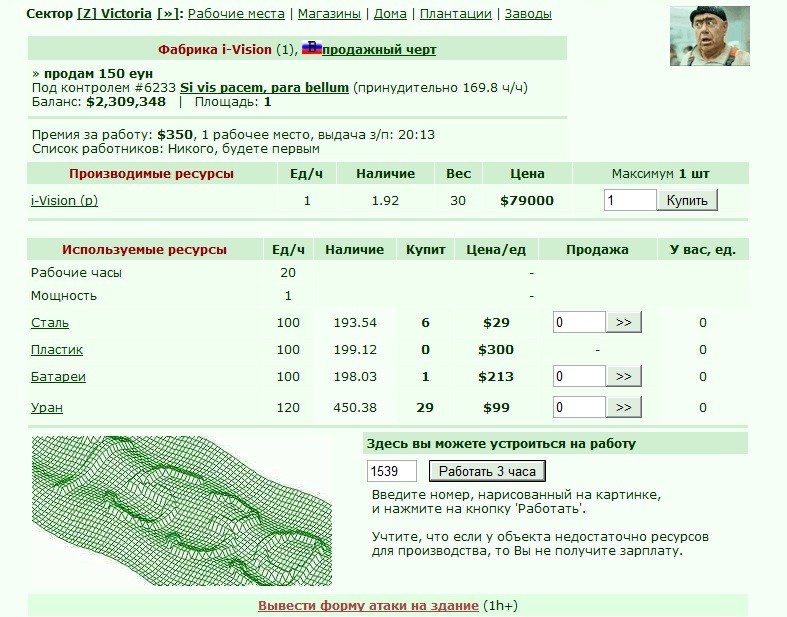Click the green captcha mesh image
This screenshot has width=787, height=617.
point(182,511)
